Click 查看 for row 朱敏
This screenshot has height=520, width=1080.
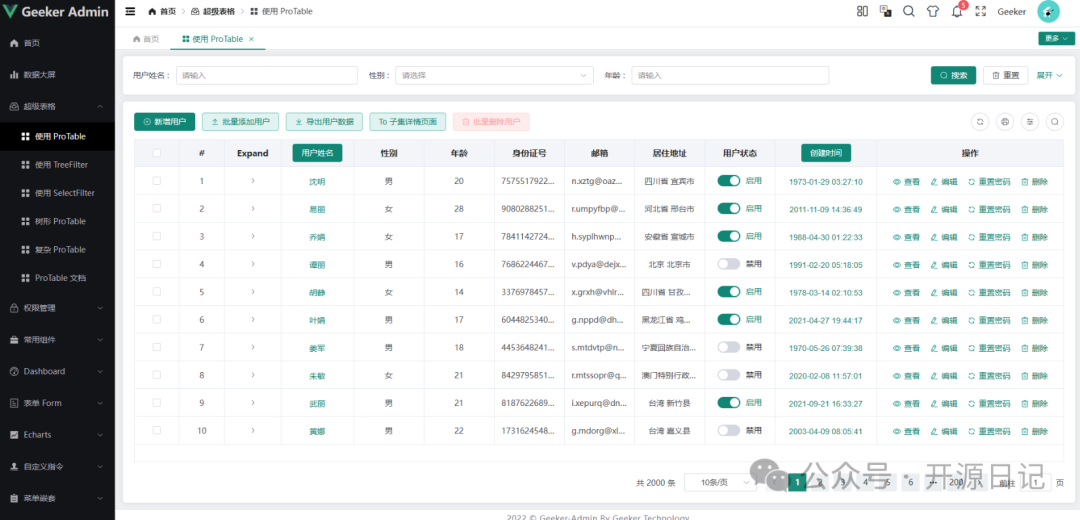(906, 375)
